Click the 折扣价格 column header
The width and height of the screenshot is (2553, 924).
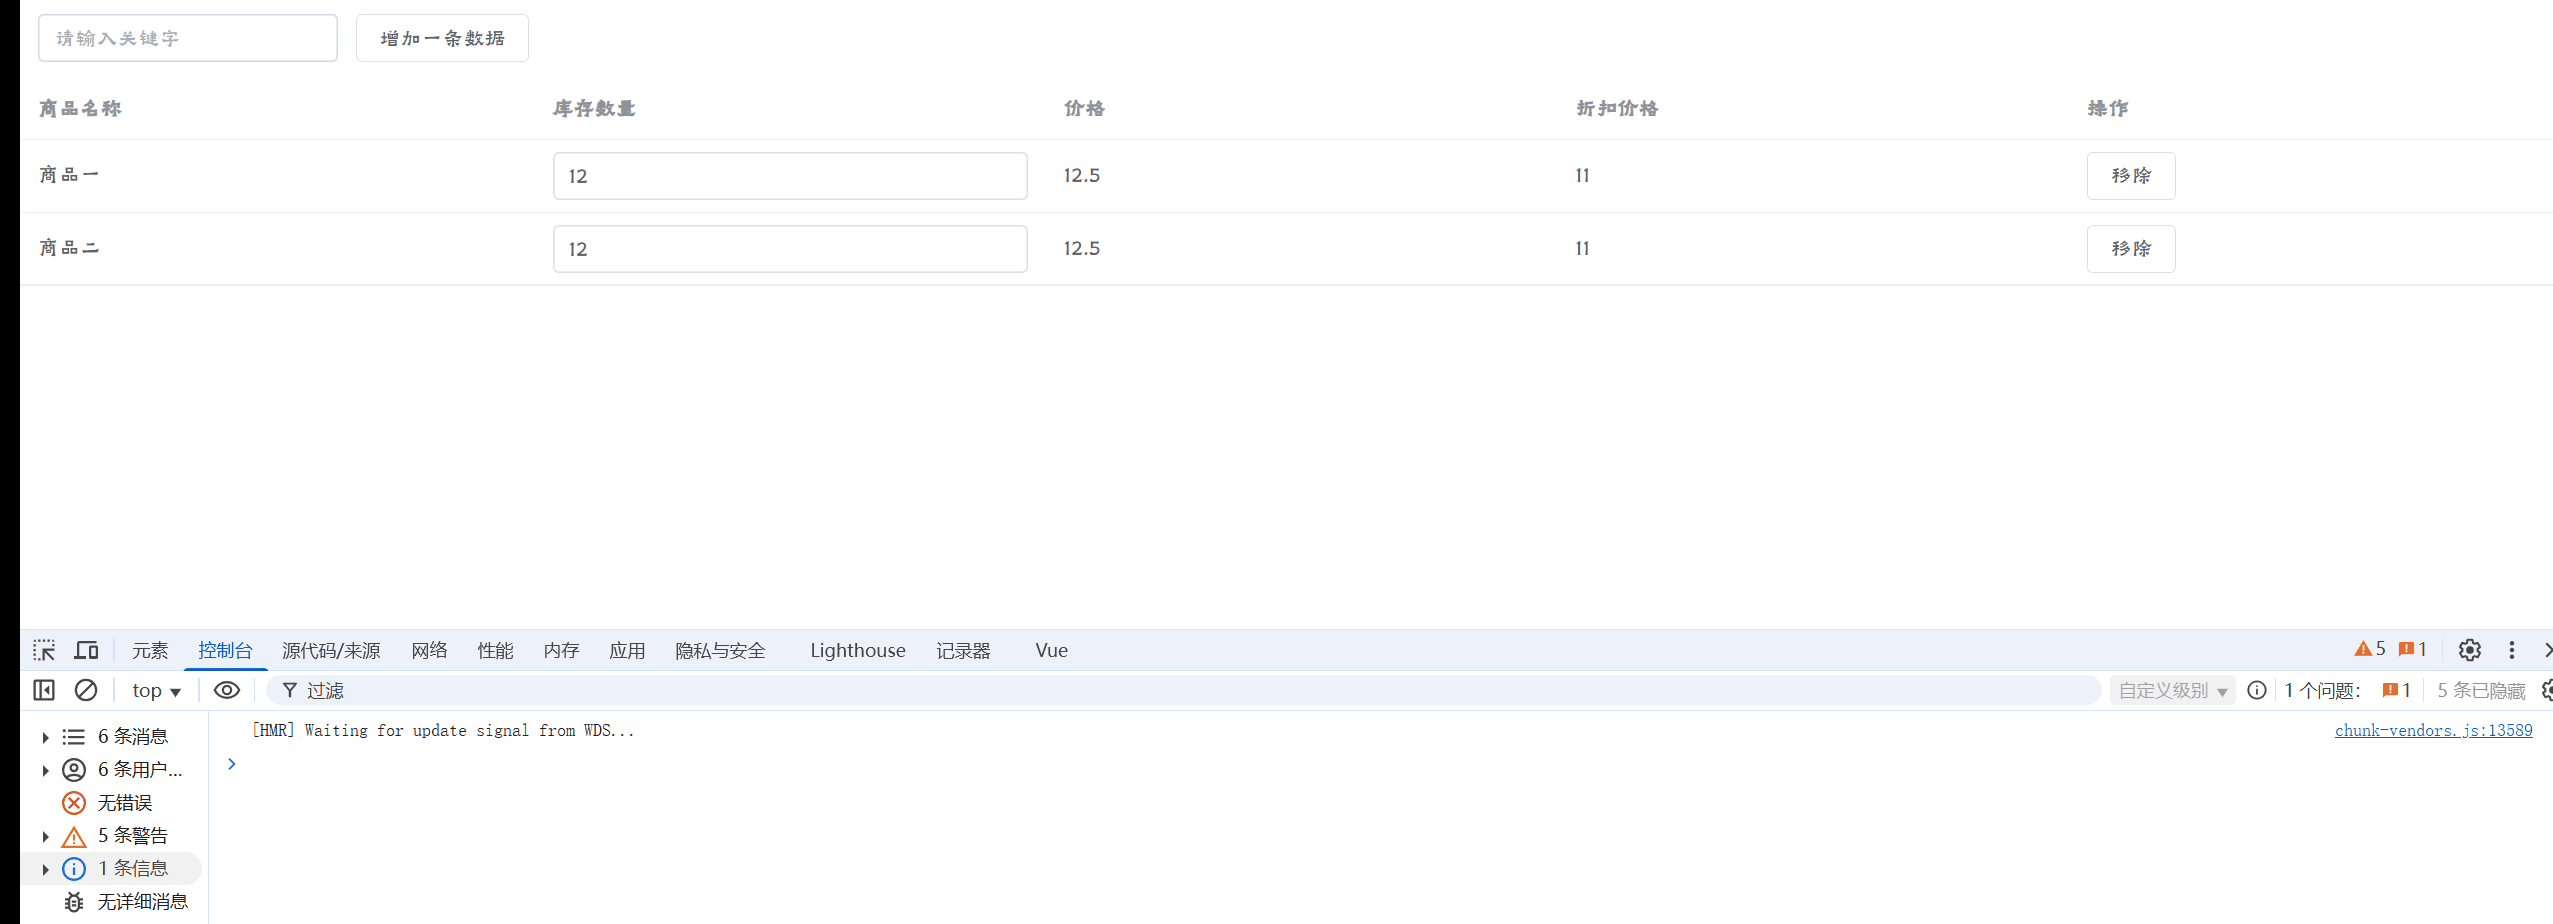tap(1617, 108)
